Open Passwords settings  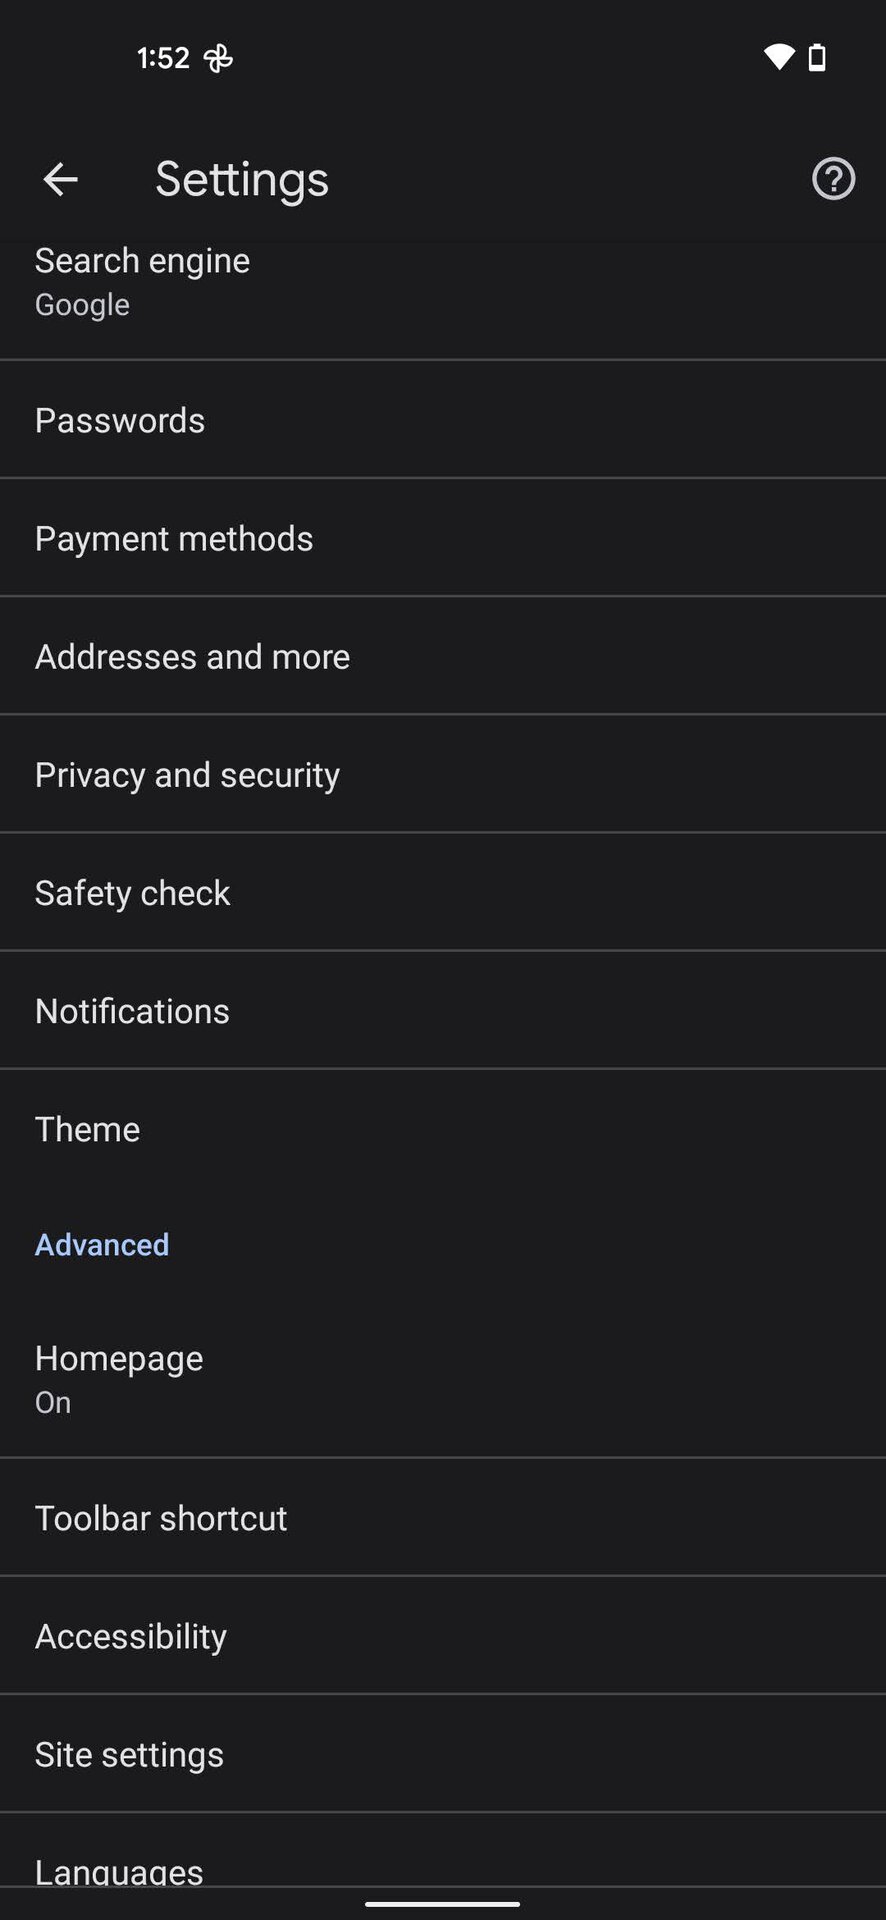click(442, 421)
